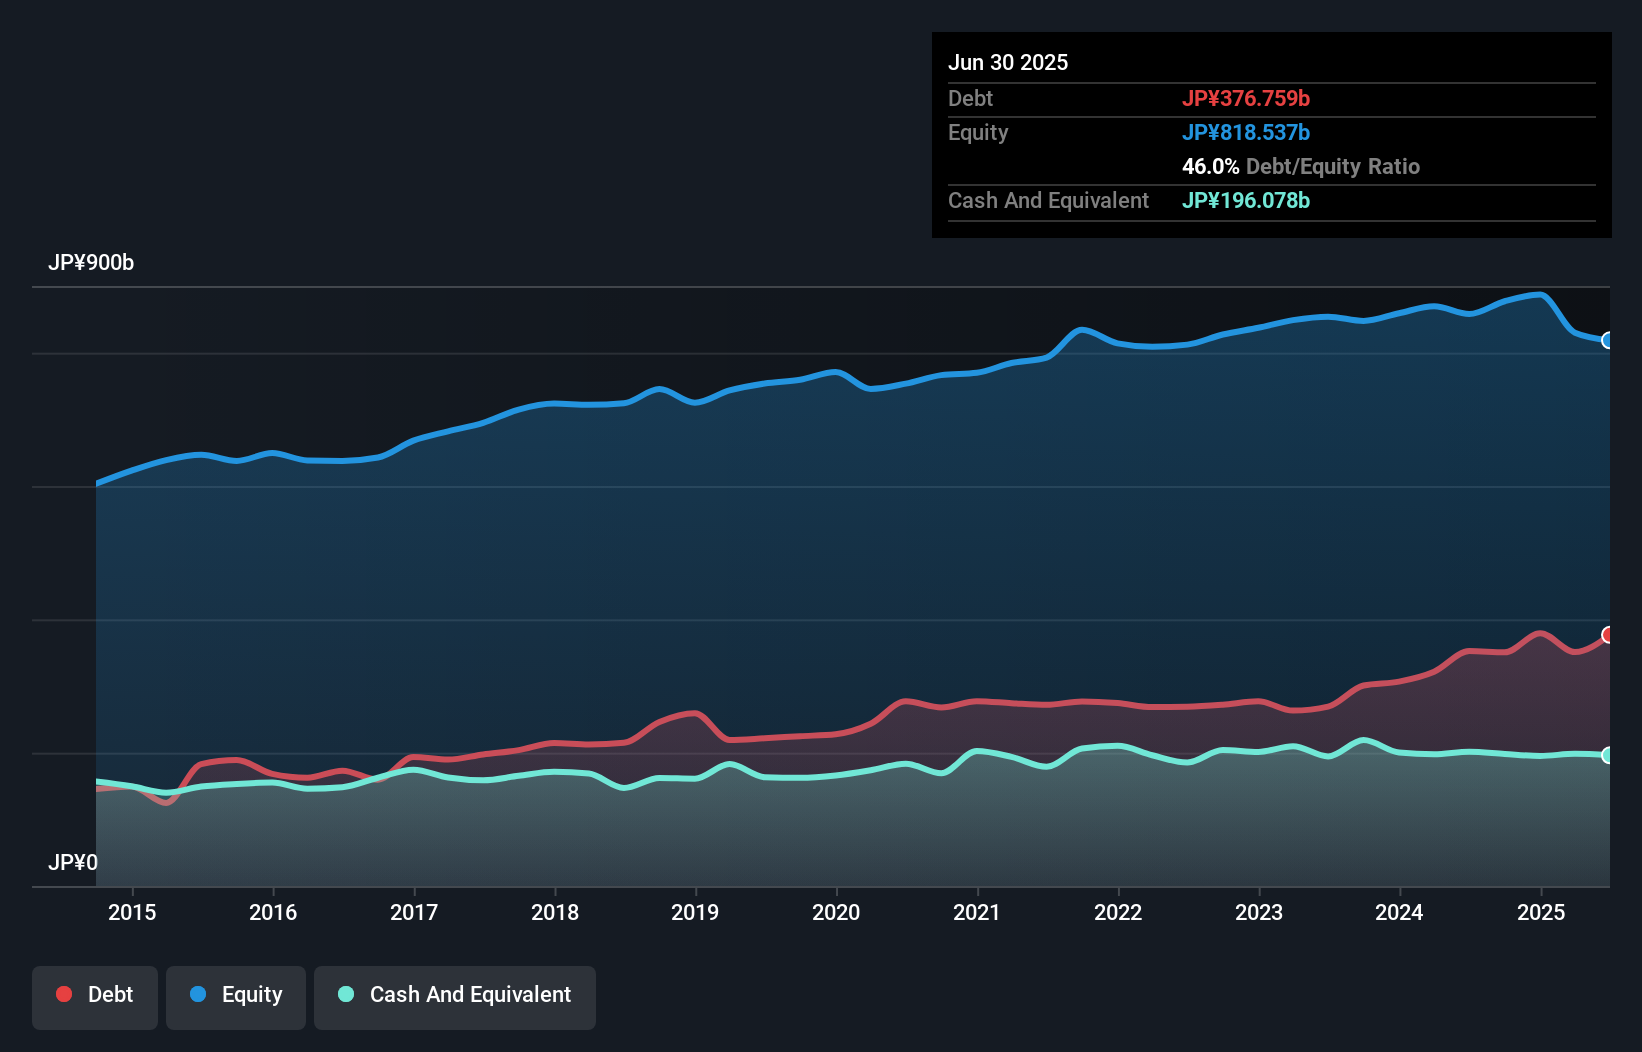Click the JP¥900b axis label
The height and width of the screenshot is (1052, 1642).
[x=91, y=263]
